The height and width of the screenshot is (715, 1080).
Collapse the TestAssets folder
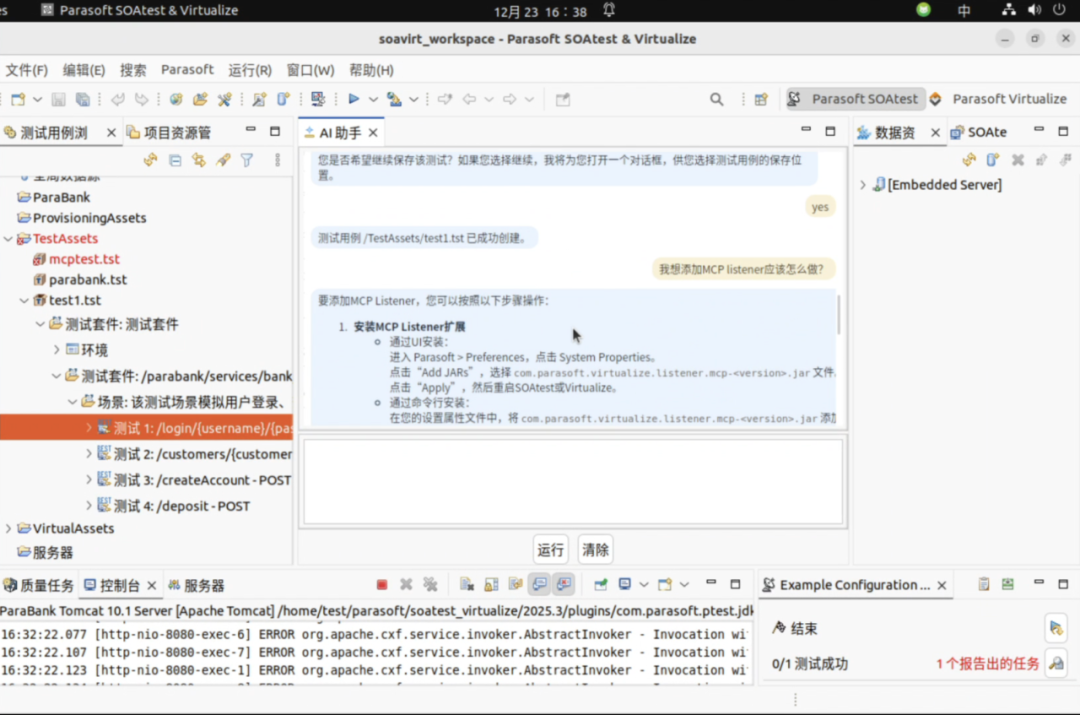(x=8, y=239)
